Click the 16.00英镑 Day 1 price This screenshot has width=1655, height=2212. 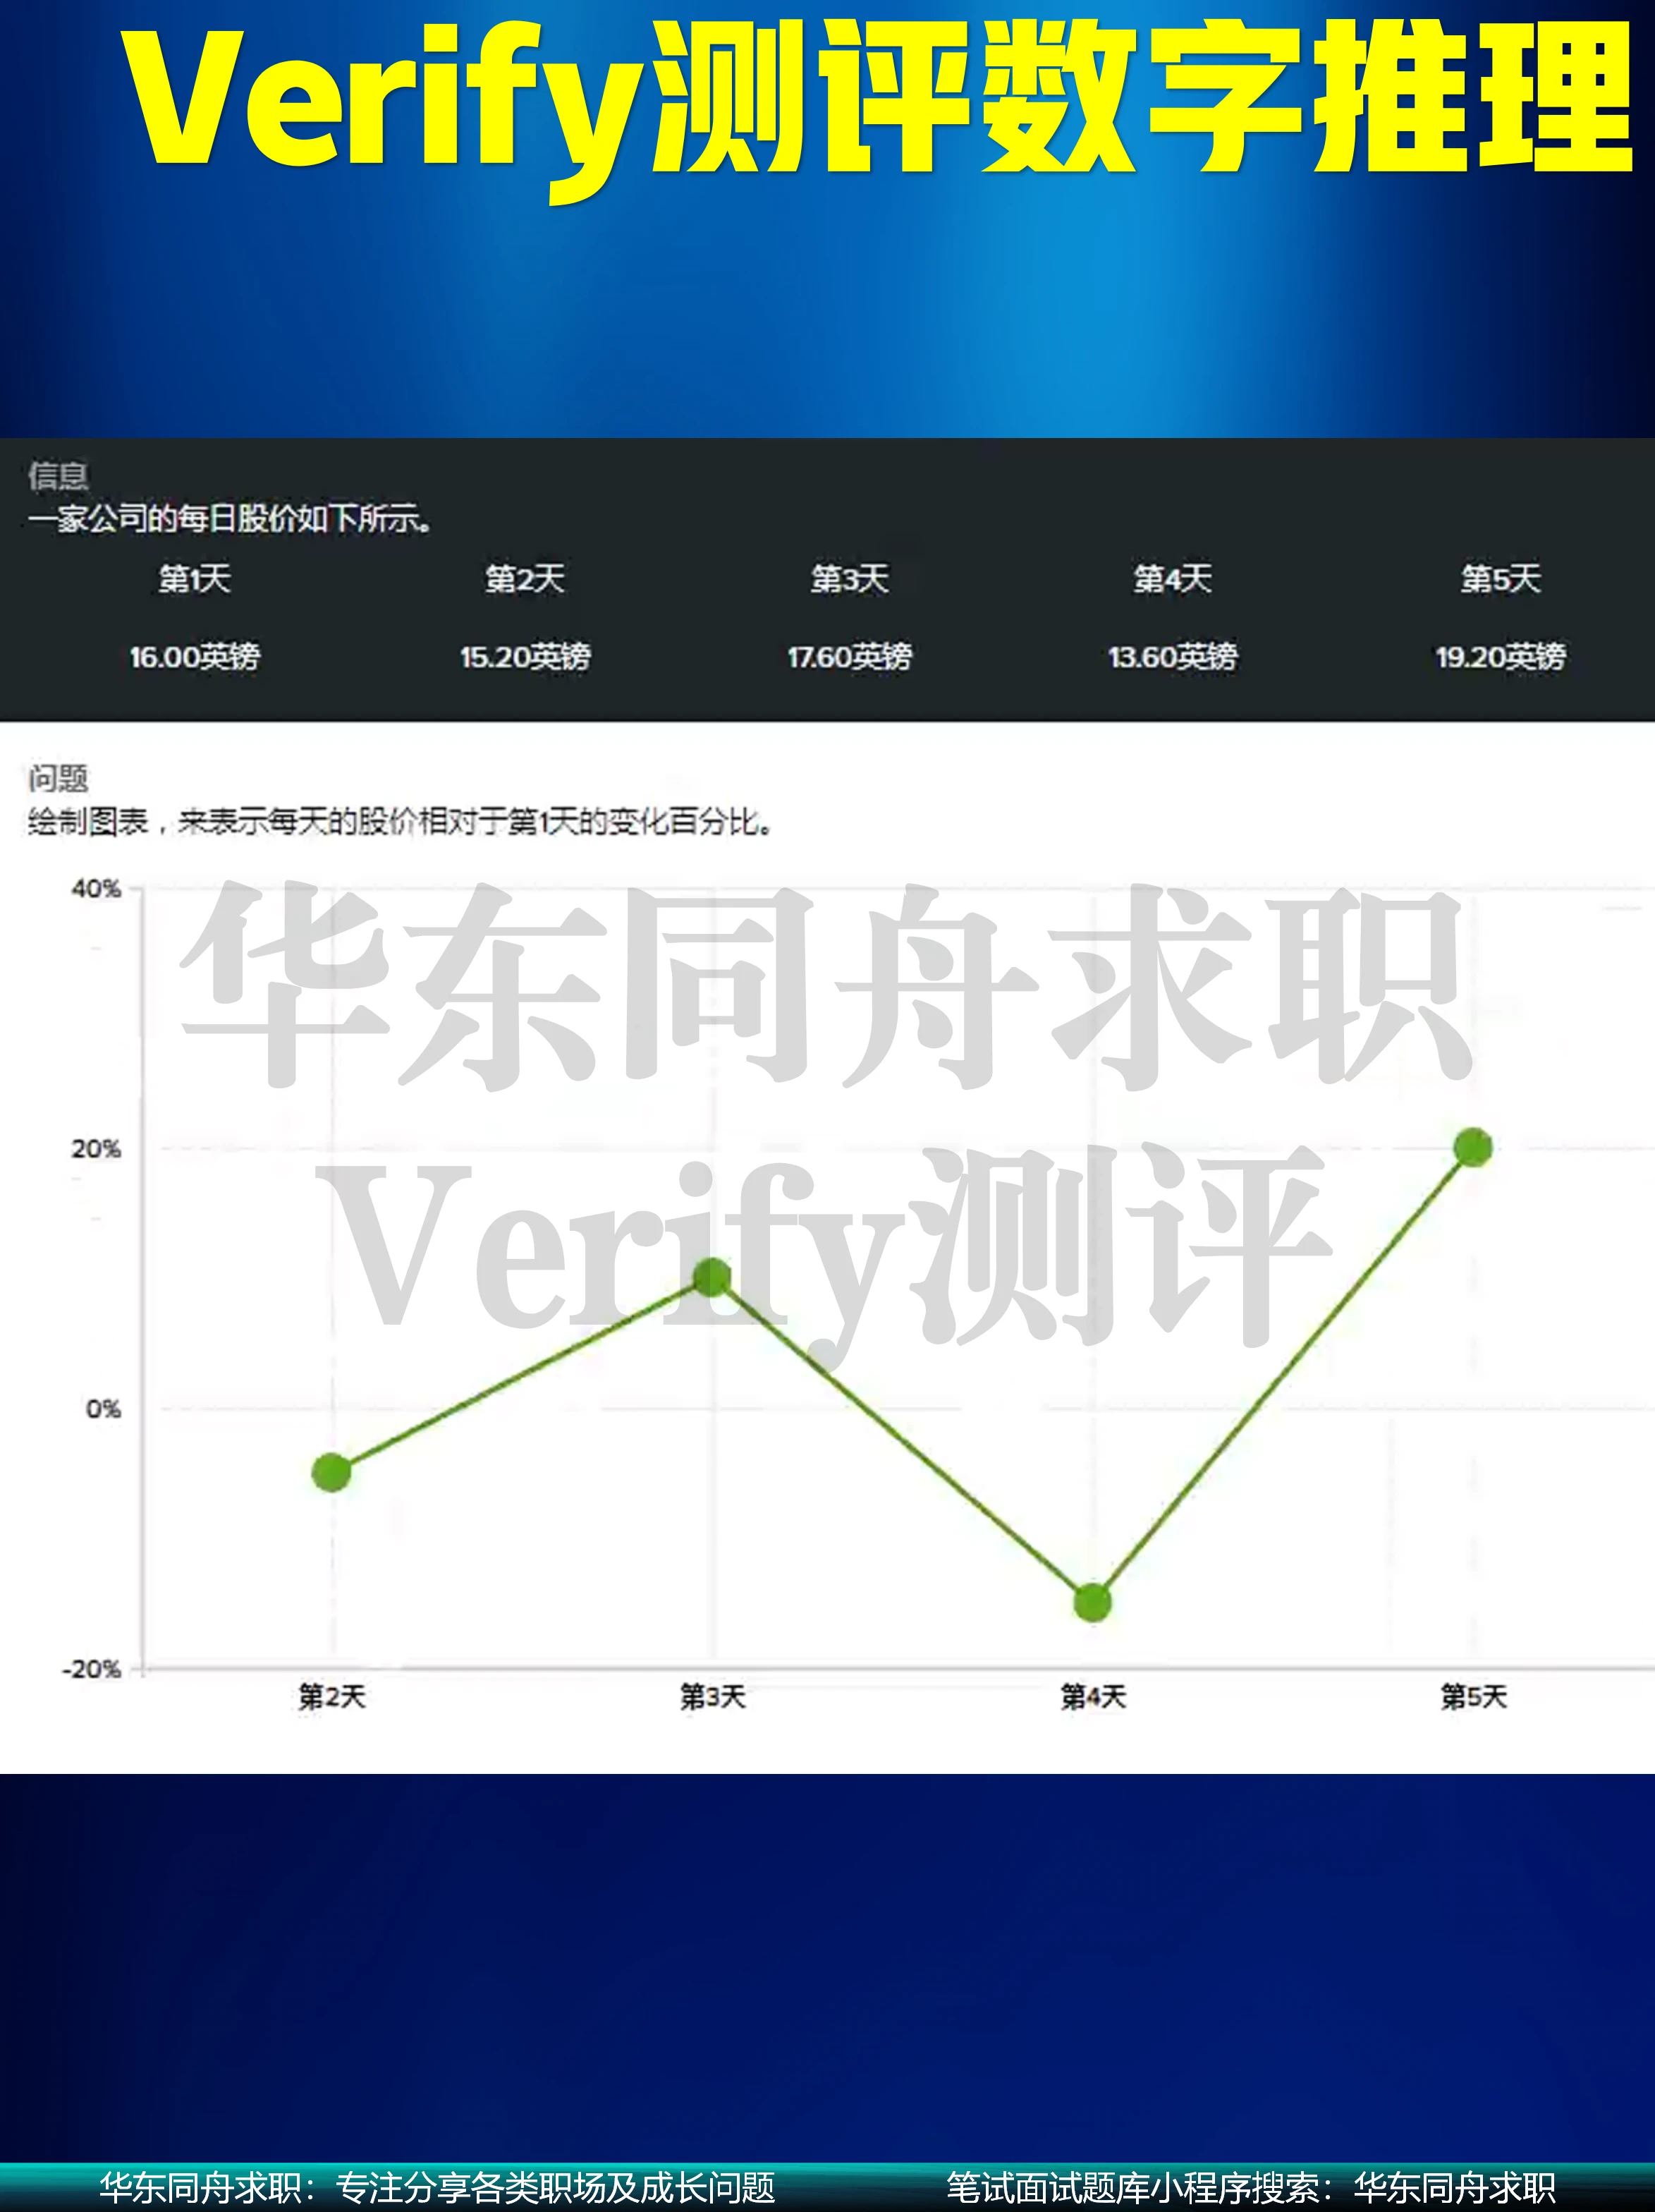[x=194, y=657]
